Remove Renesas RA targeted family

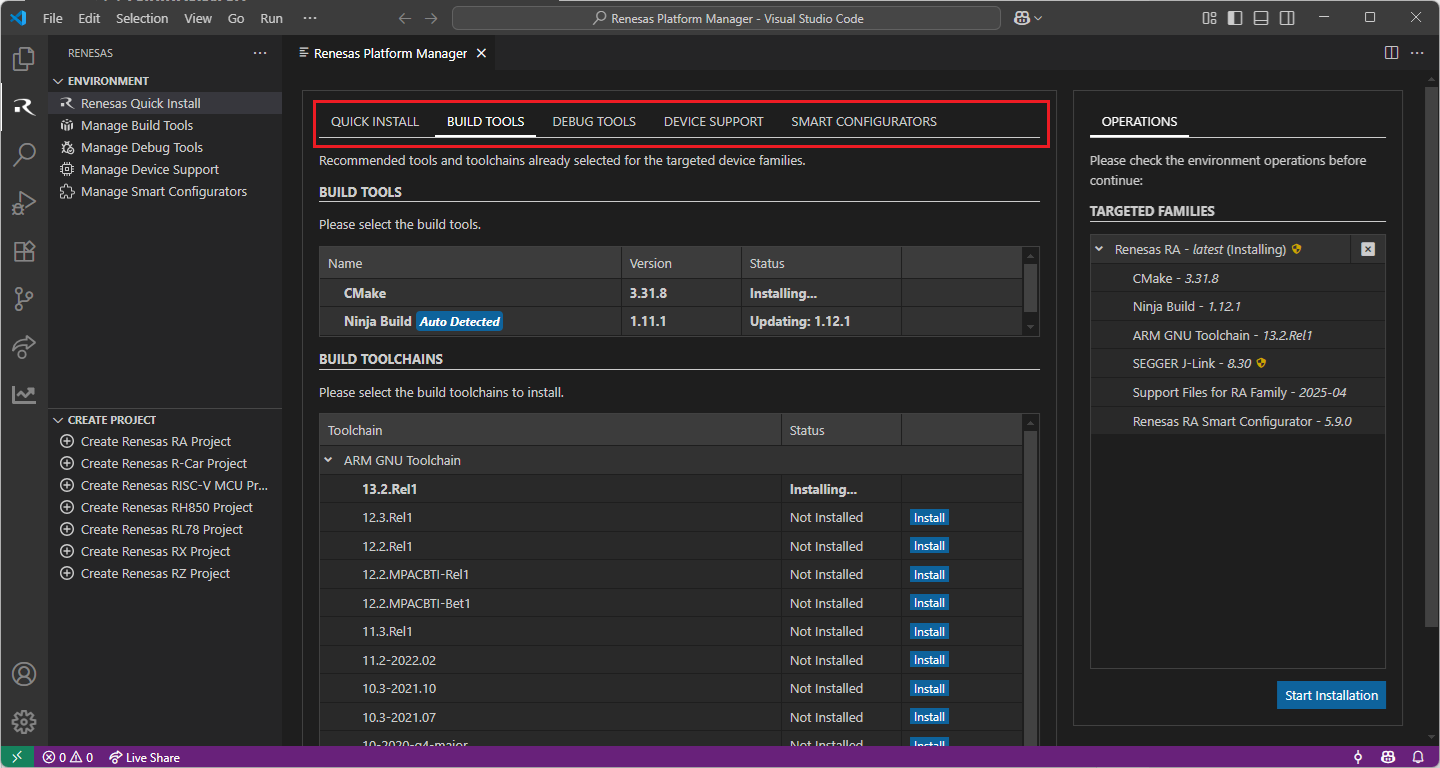[1367, 249]
